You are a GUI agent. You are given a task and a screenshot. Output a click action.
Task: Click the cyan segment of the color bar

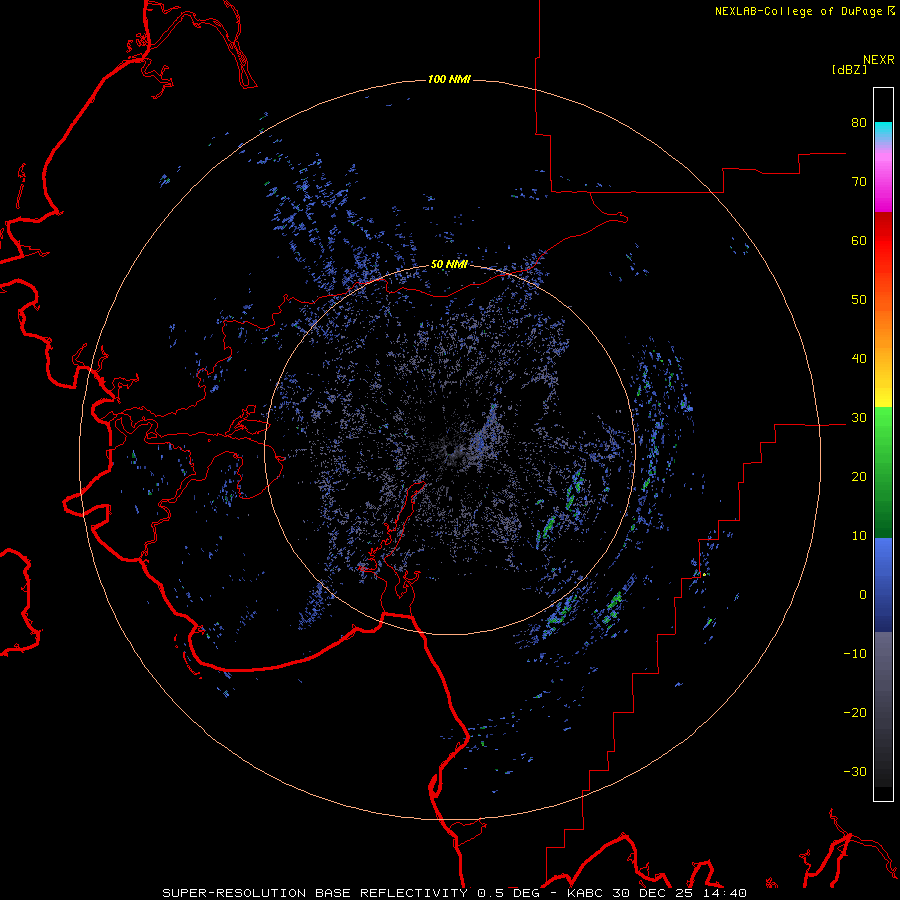click(883, 129)
